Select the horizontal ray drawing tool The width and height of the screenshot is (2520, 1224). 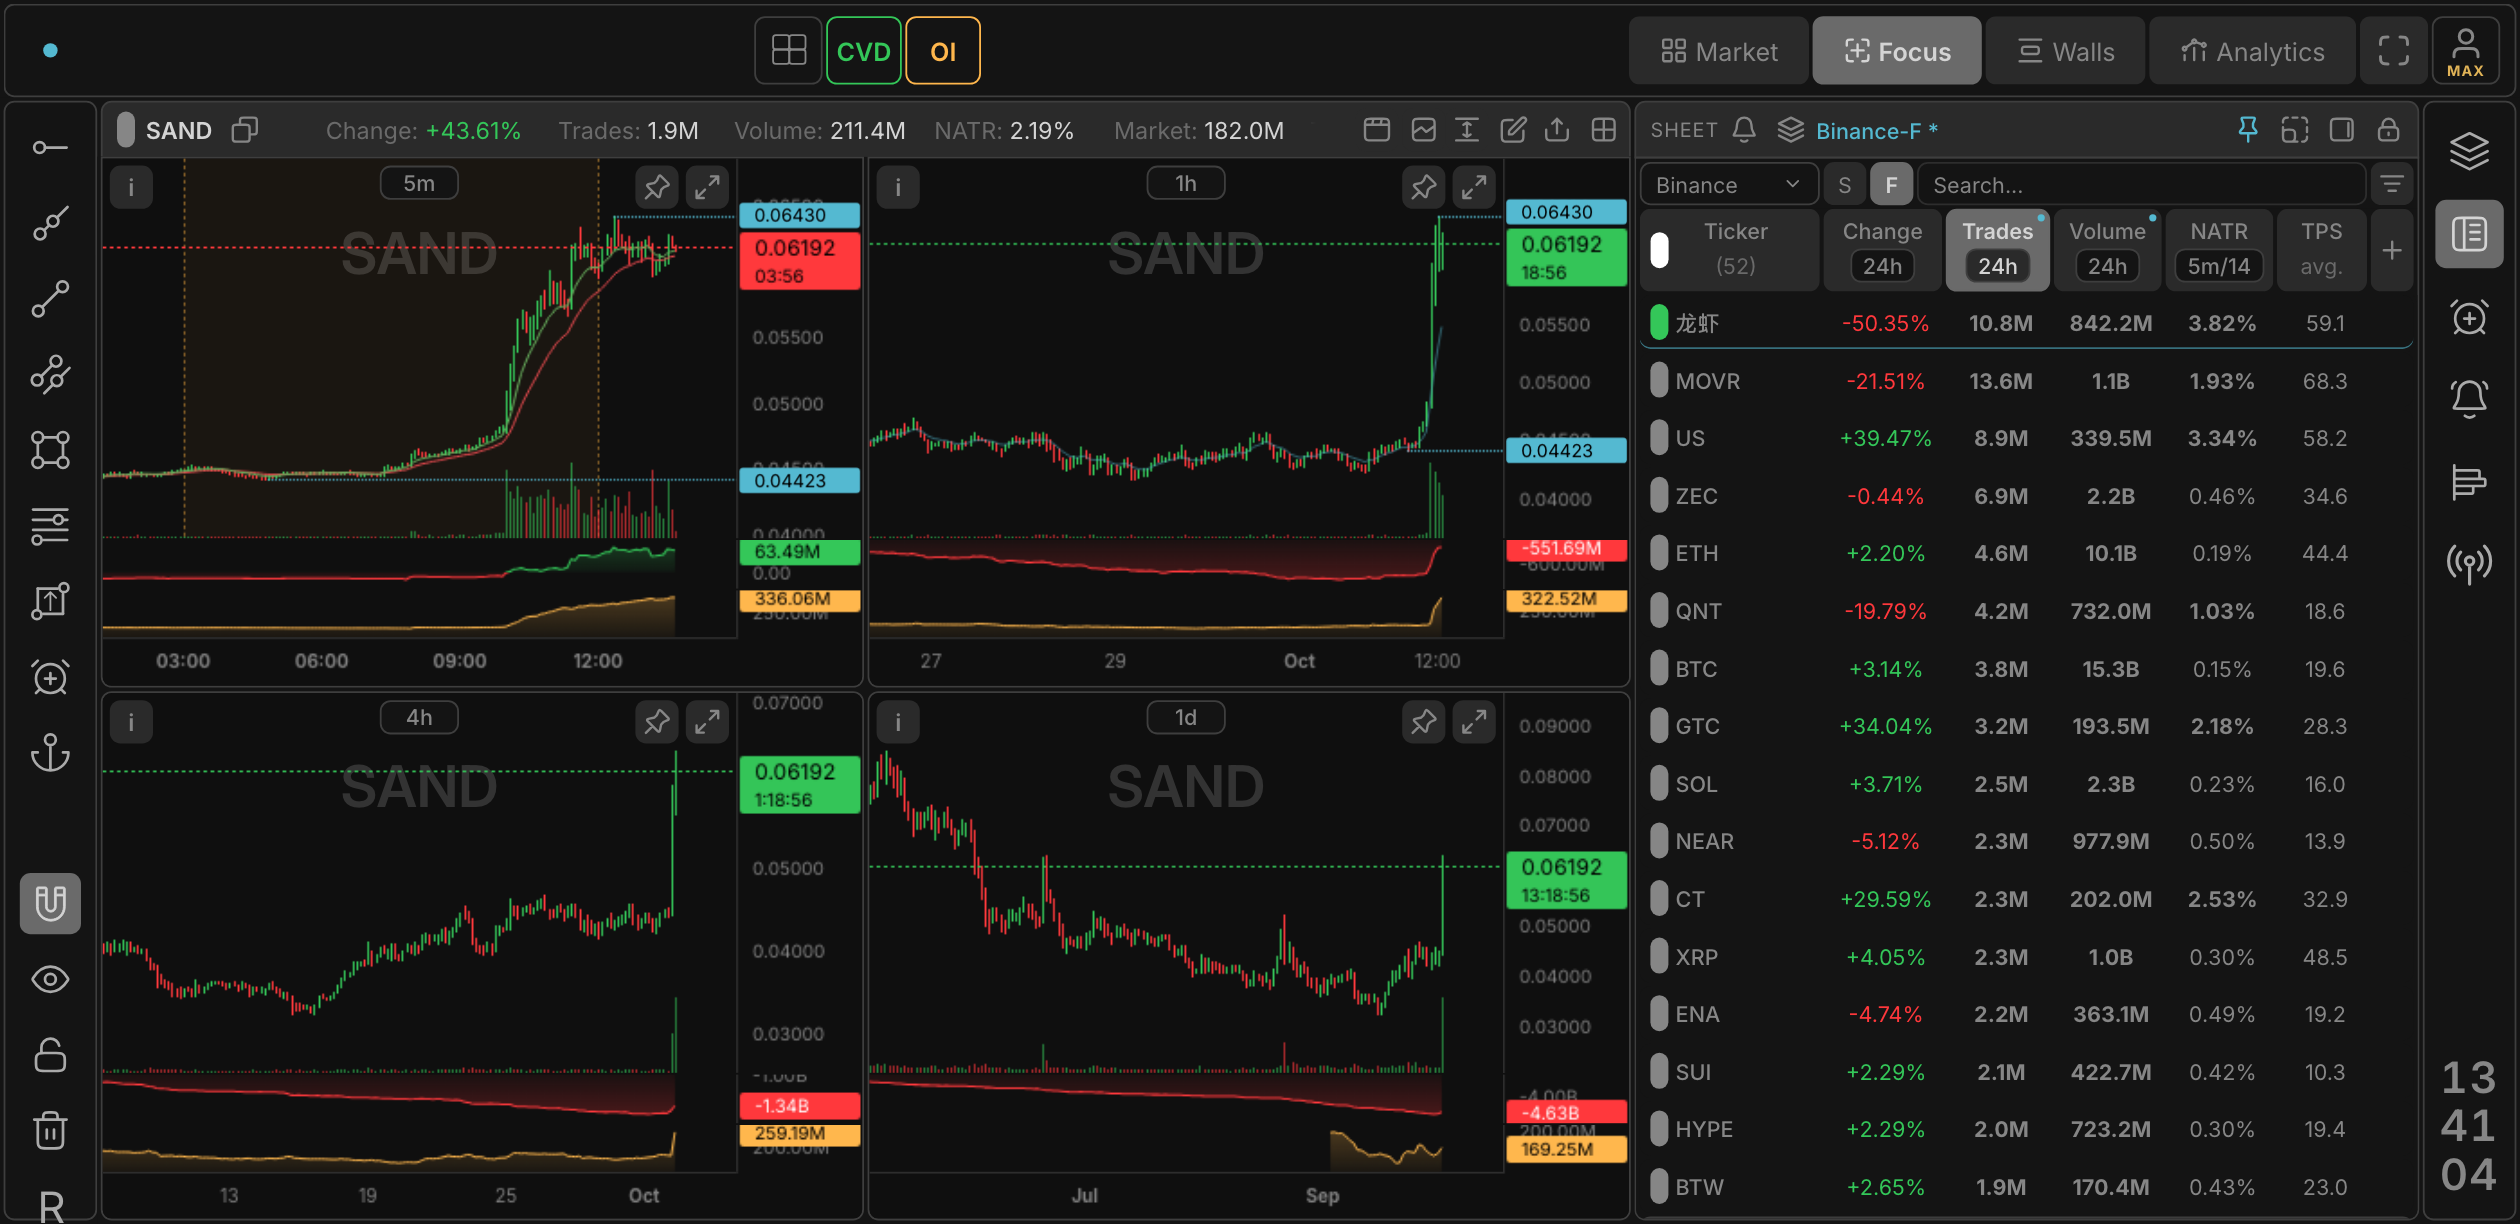(x=50, y=148)
